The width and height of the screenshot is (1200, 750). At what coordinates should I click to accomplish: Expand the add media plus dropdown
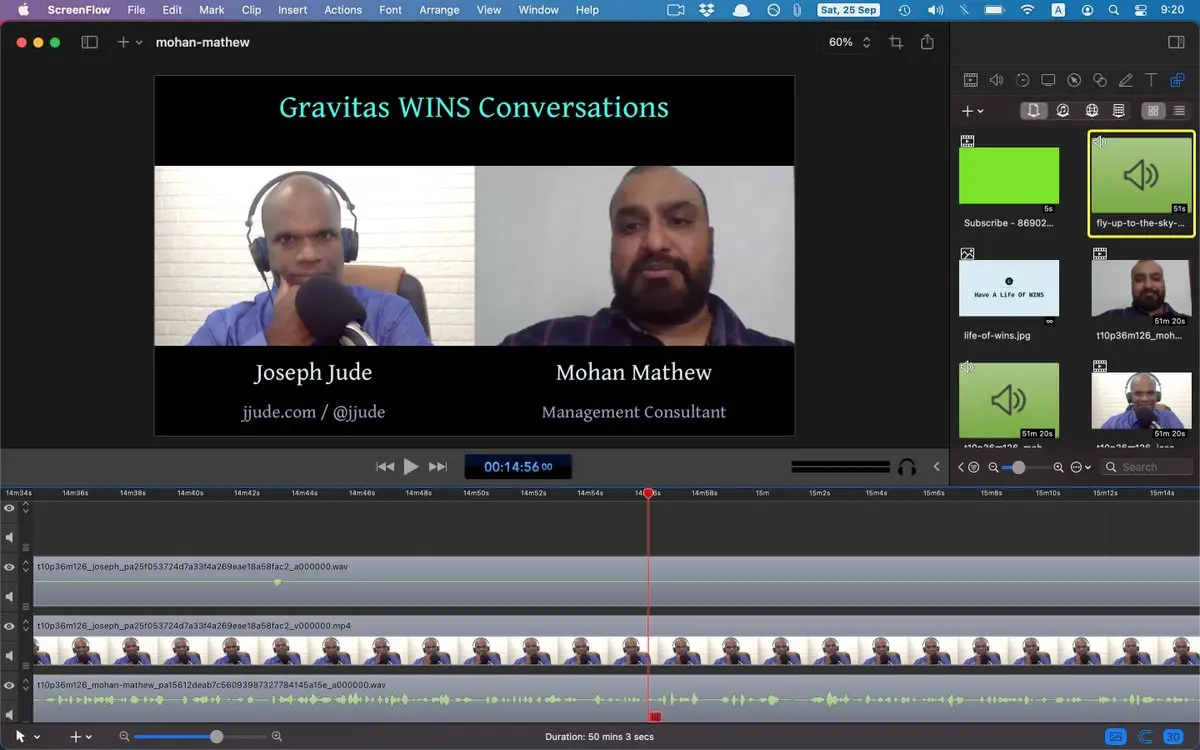click(x=972, y=111)
